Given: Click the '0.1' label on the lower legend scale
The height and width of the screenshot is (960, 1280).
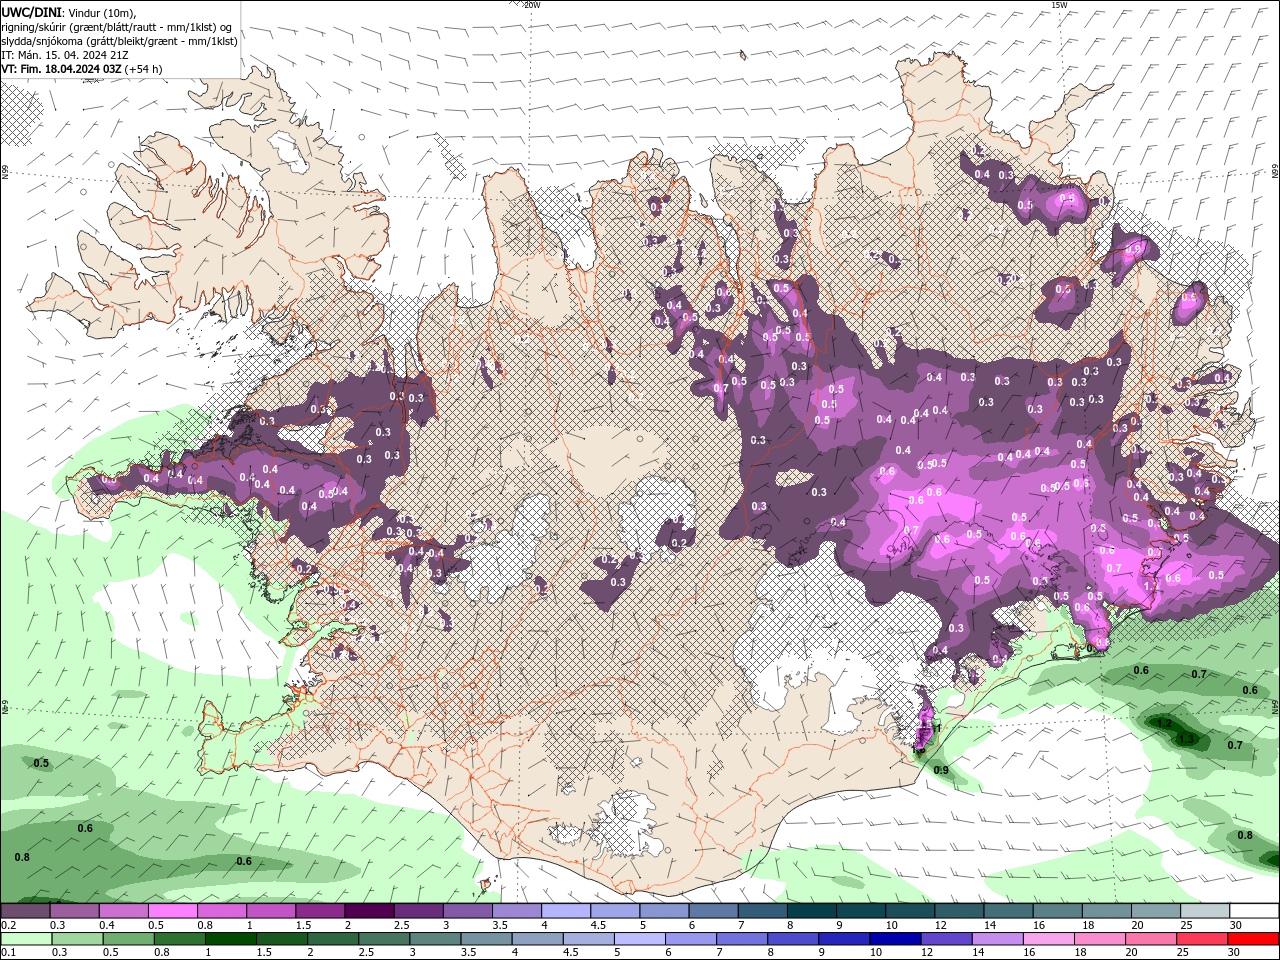Looking at the screenshot, I should 8,953.
